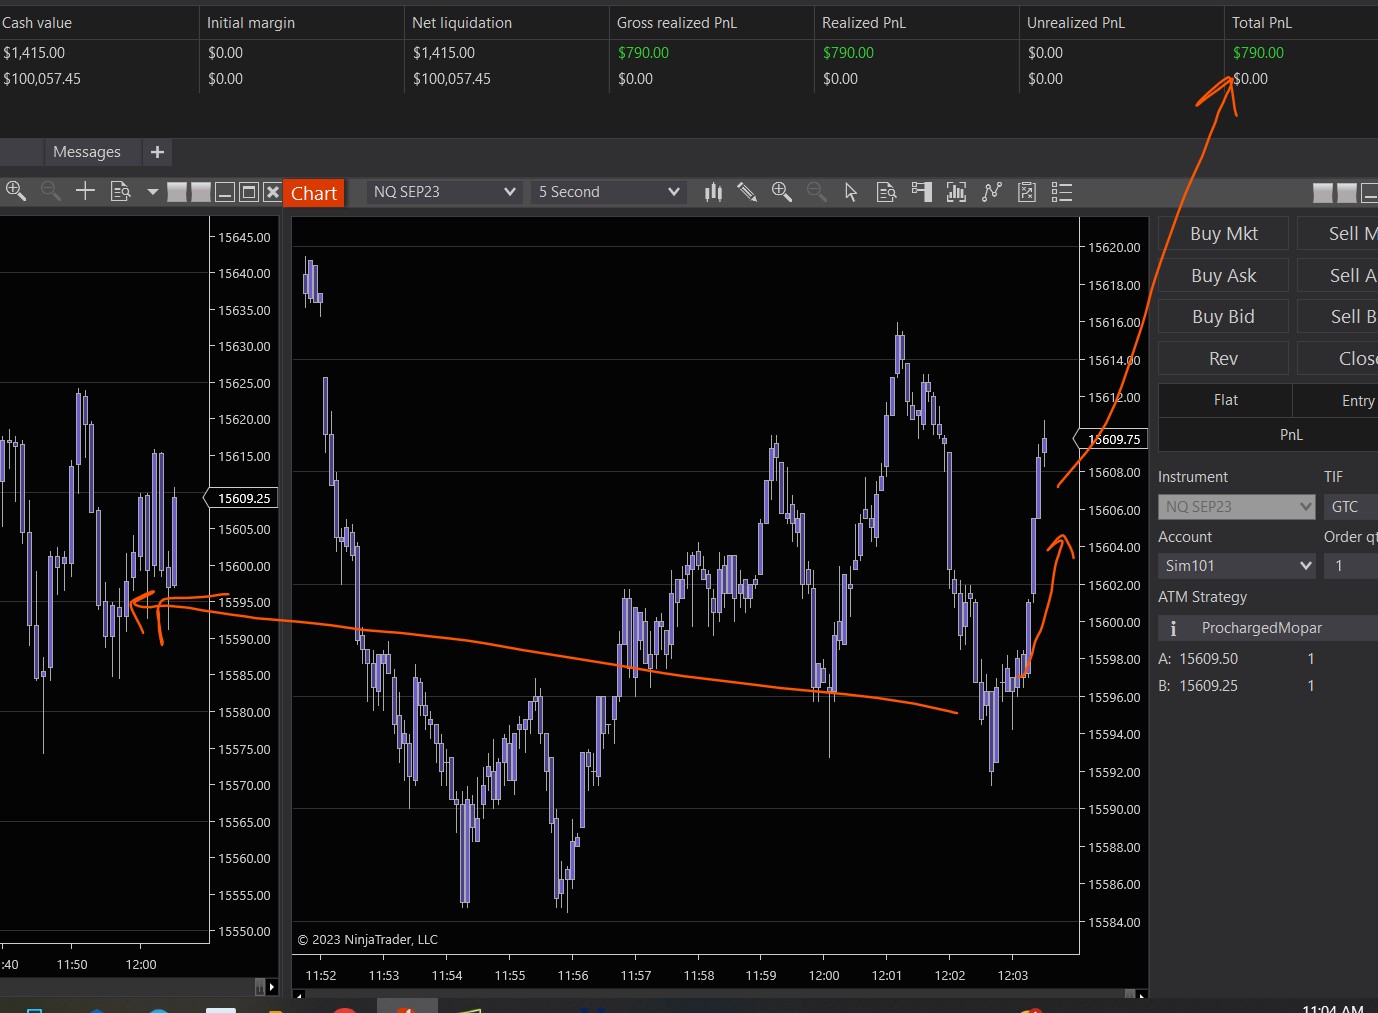Click the Order quantity input field
1378x1013 pixels.
1350,566
